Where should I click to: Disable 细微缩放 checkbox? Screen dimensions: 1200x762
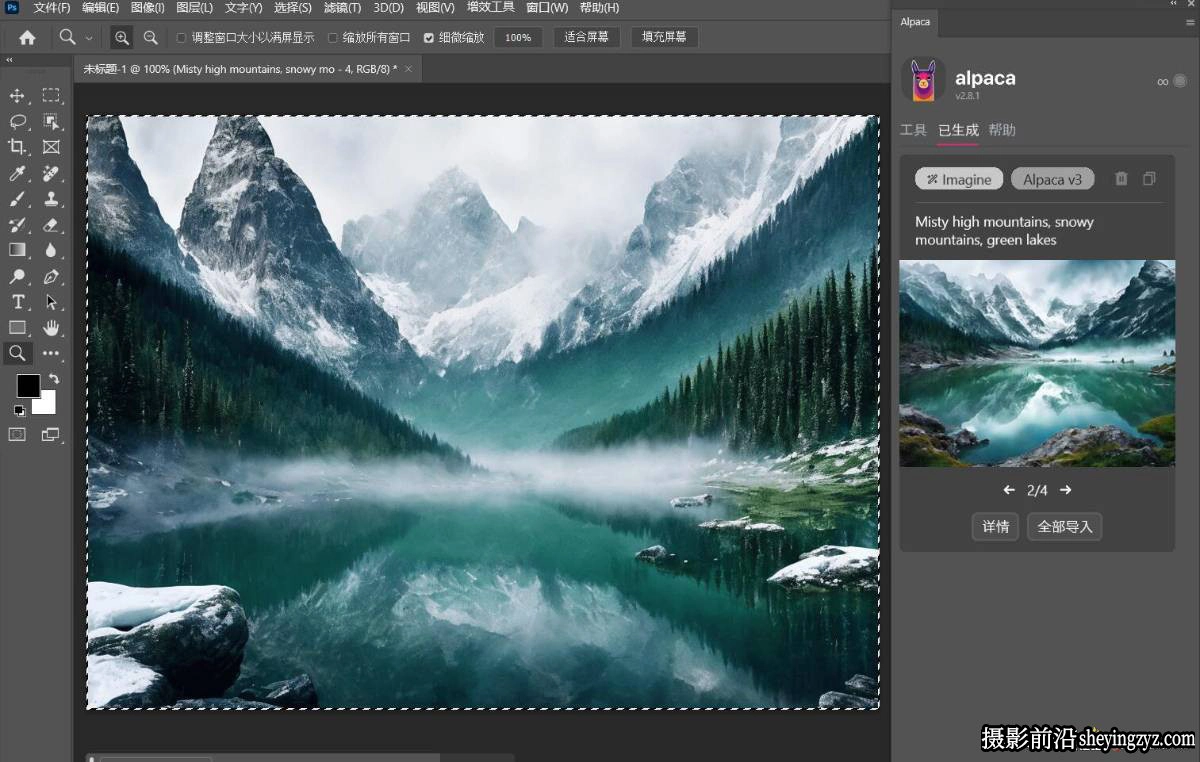429,38
